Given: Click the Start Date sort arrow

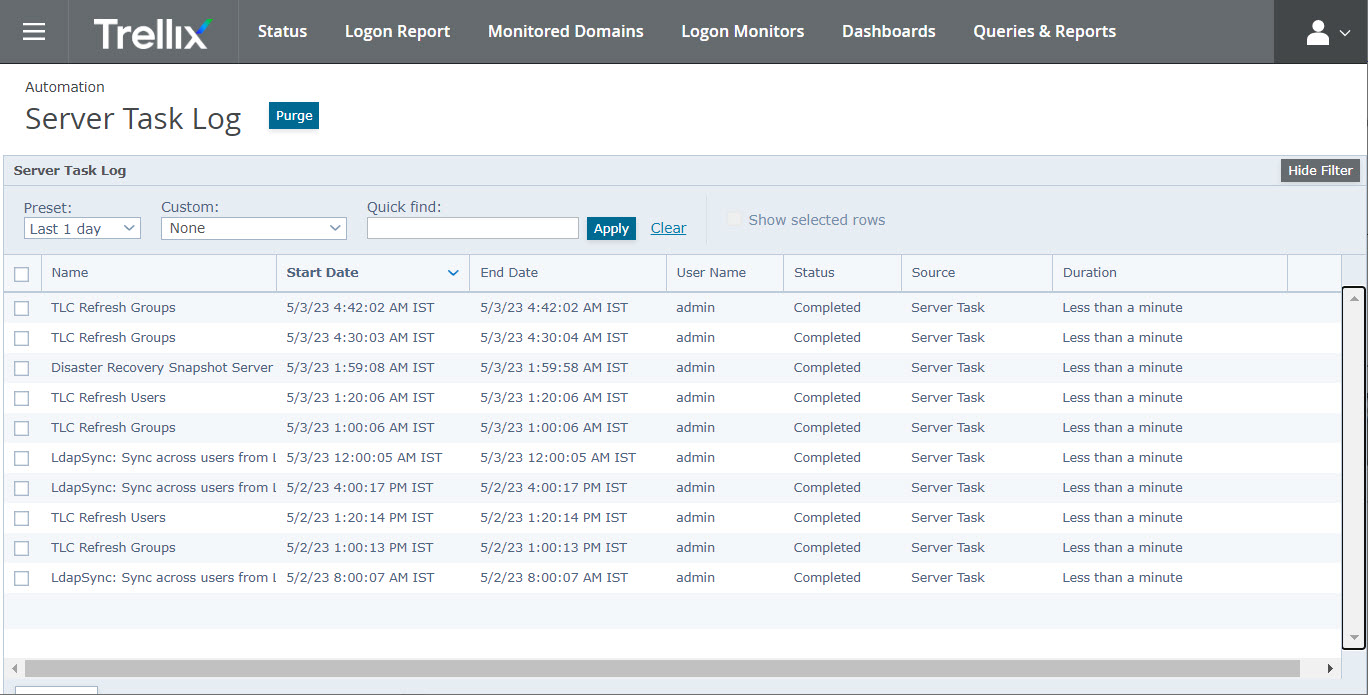Looking at the screenshot, I should (453, 273).
